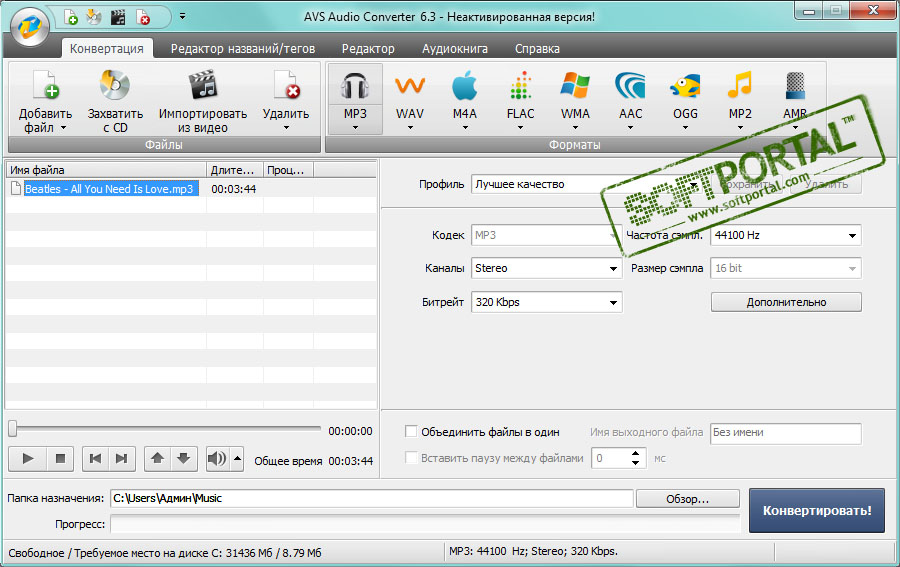Click the Stop playback button
This screenshot has height=567, width=900.
(x=60, y=458)
